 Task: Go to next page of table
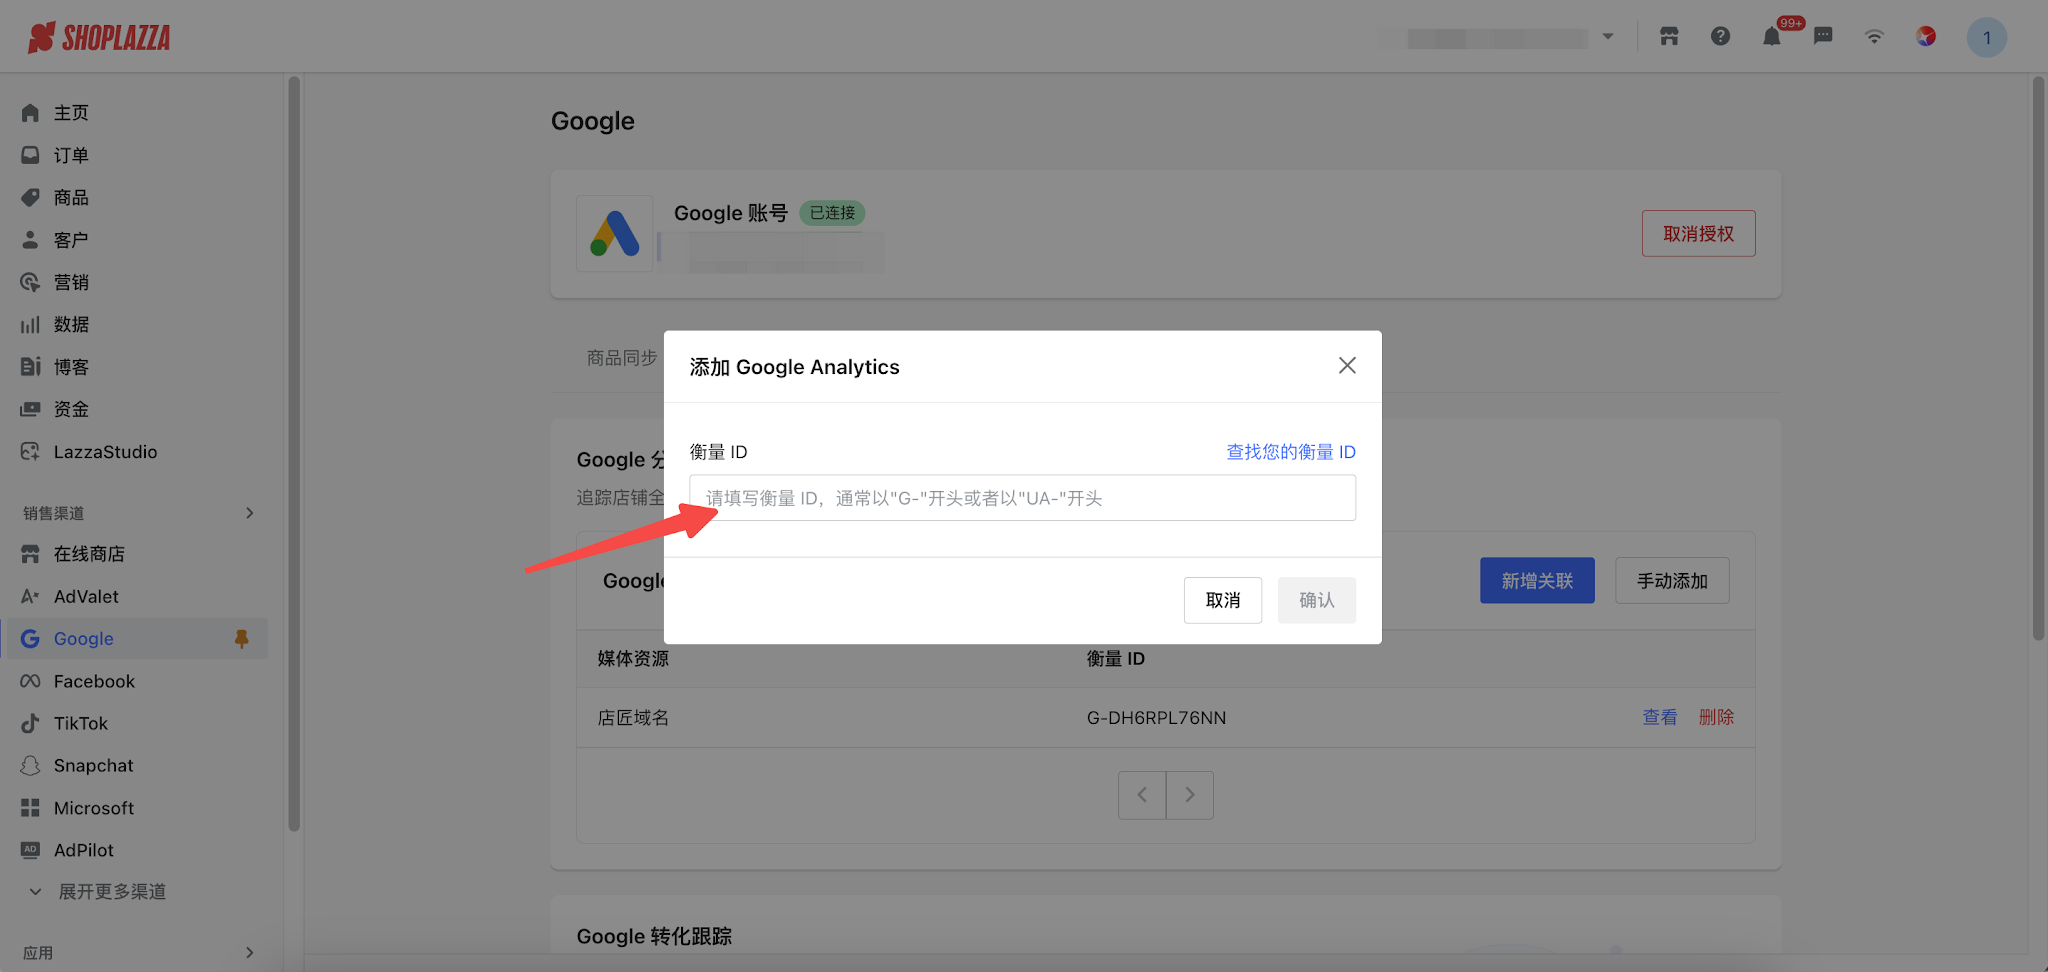click(x=1190, y=795)
